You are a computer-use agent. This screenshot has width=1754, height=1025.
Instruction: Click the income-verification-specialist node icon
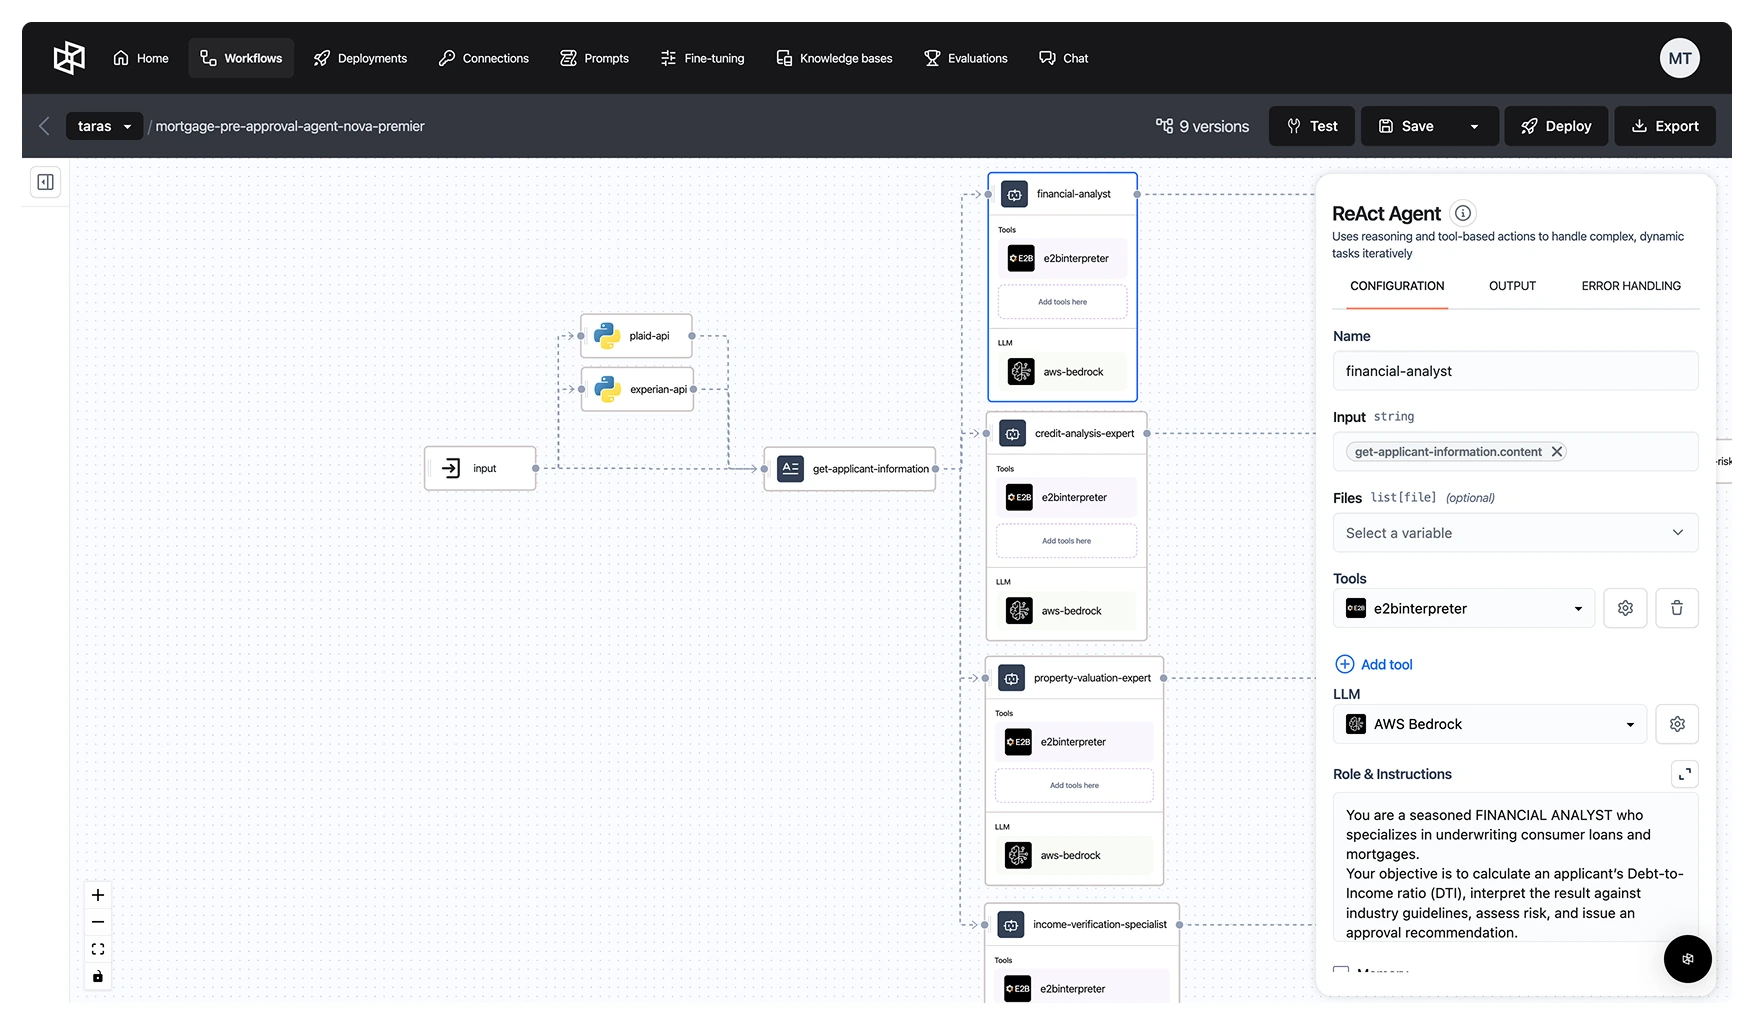click(1010, 925)
